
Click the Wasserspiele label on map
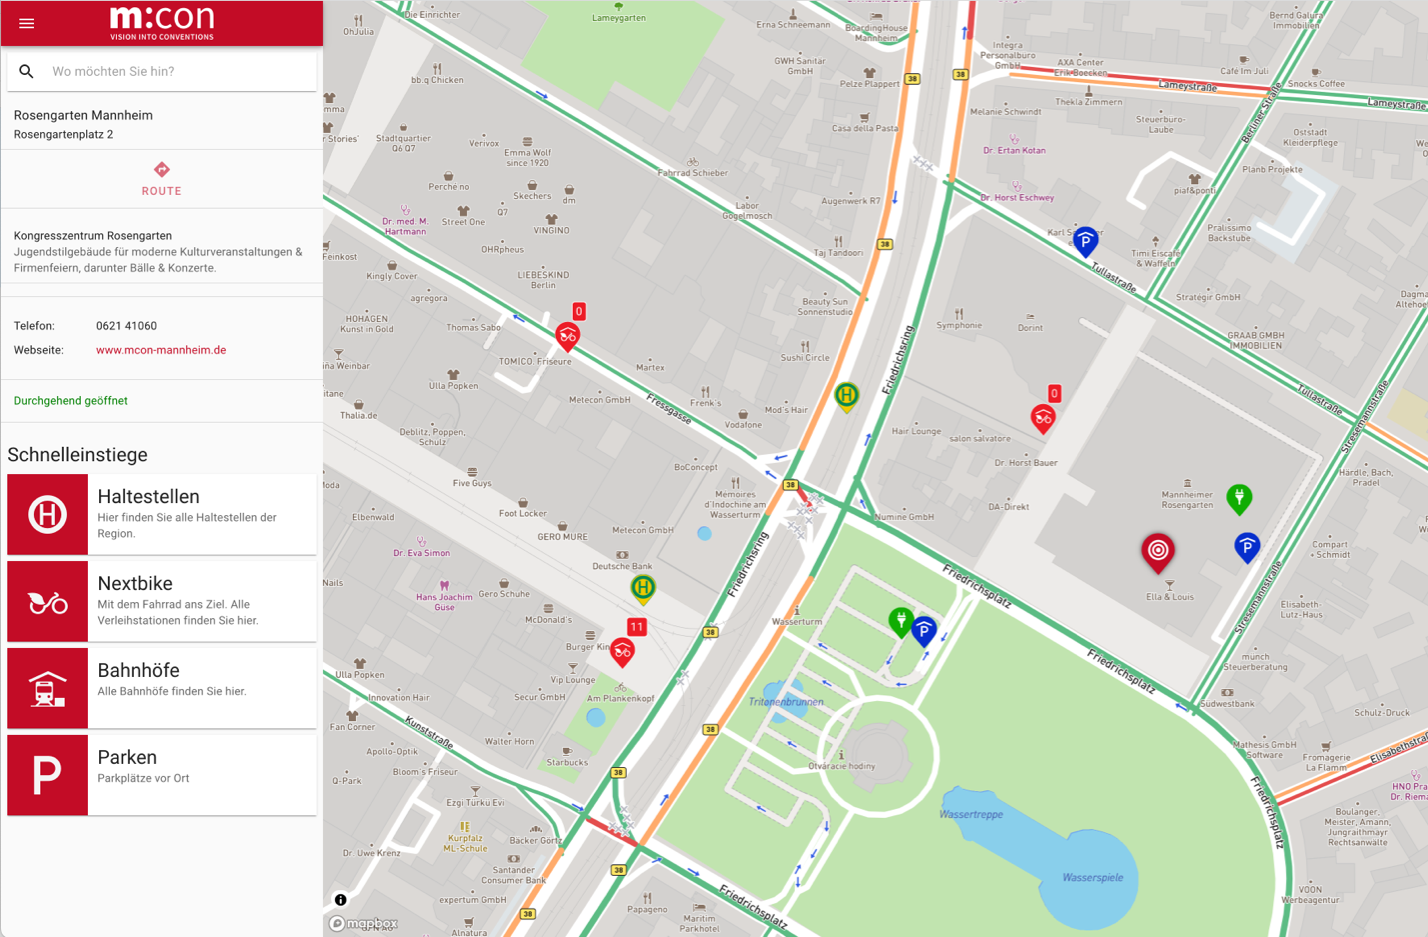click(1092, 878)
